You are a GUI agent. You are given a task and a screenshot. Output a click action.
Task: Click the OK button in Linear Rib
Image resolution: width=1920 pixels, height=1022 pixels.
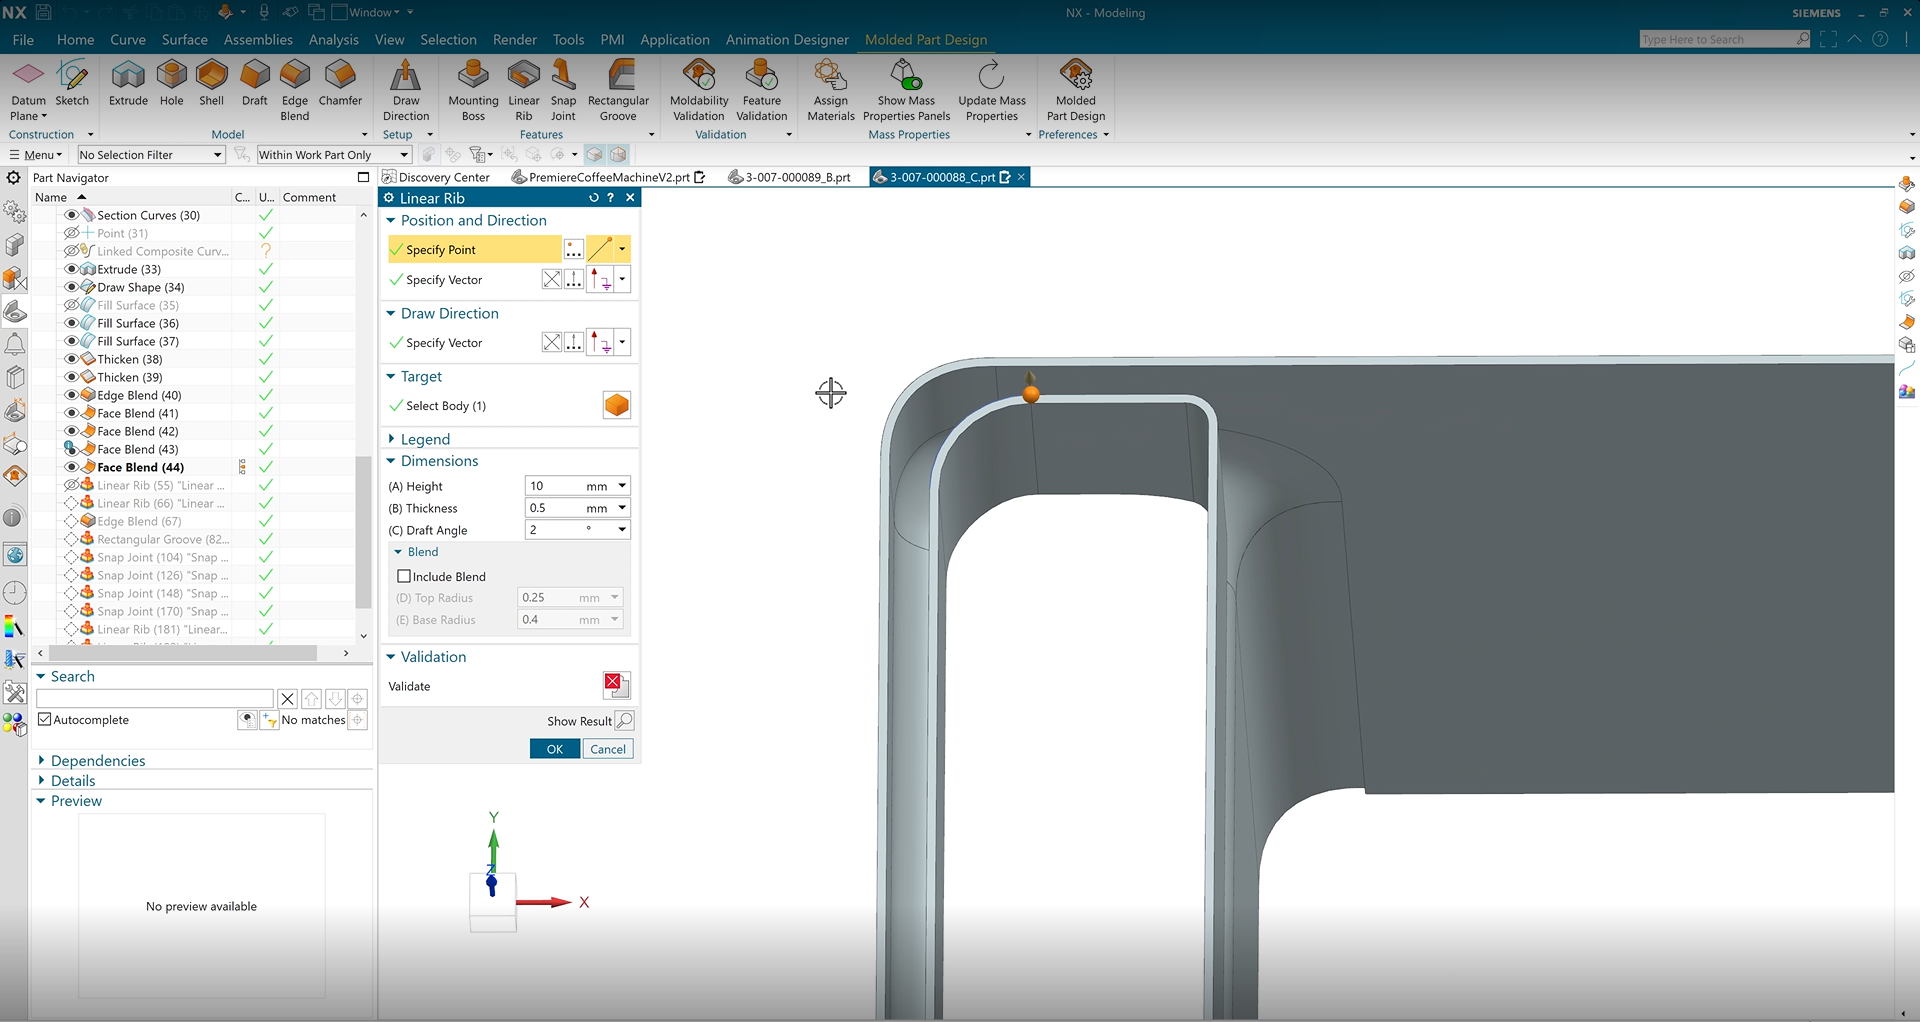(554, 748)
